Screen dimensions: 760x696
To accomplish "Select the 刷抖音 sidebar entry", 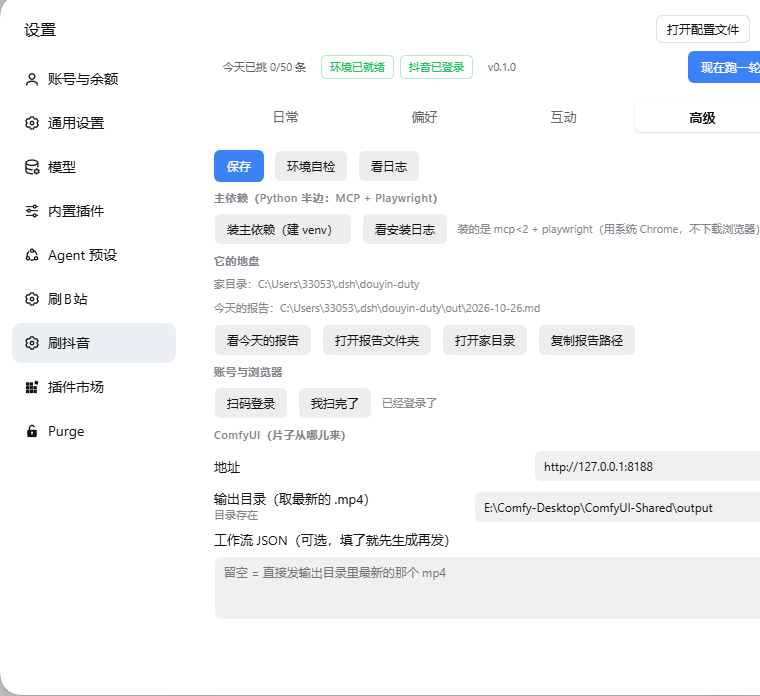I will click(94, 343).
